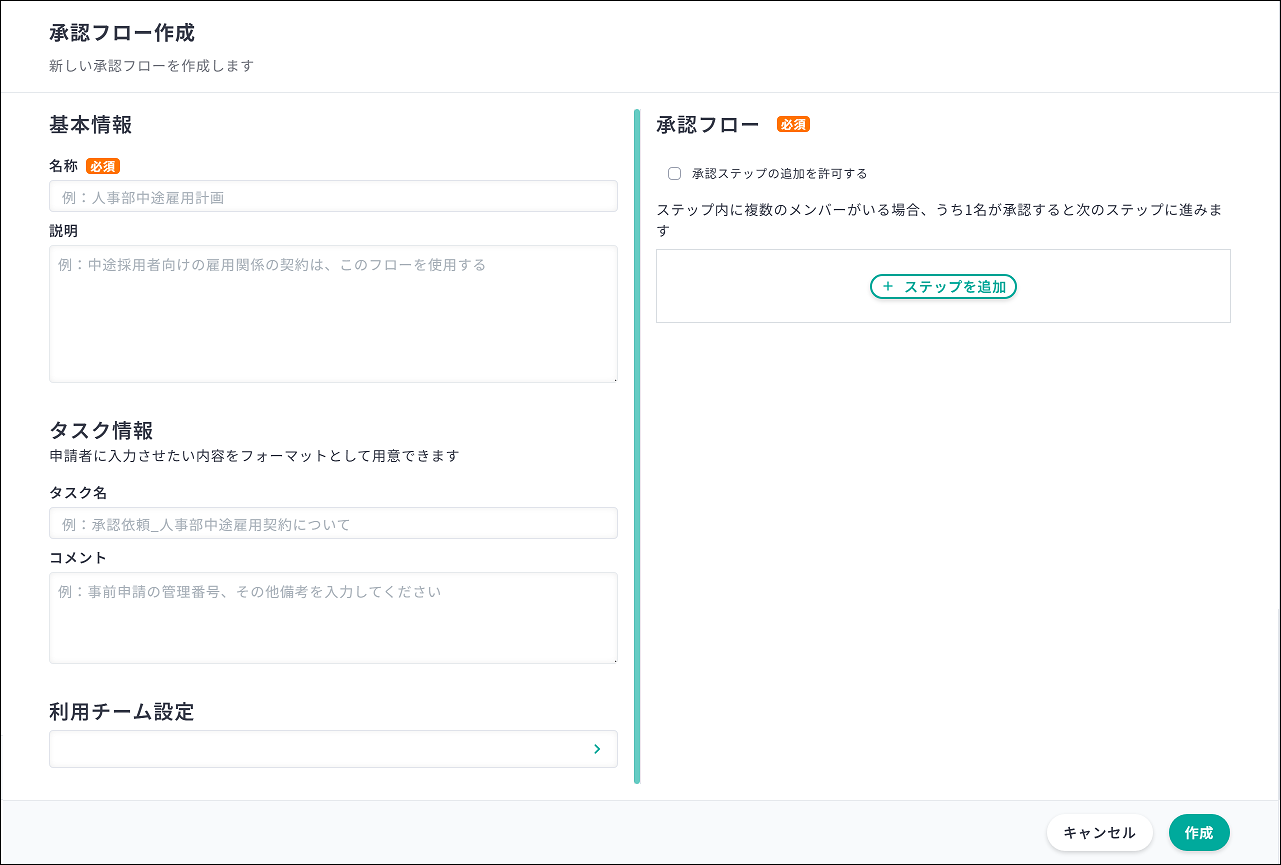Focus the タスク名 input field

pyautogui.click(x=333, y=524)
